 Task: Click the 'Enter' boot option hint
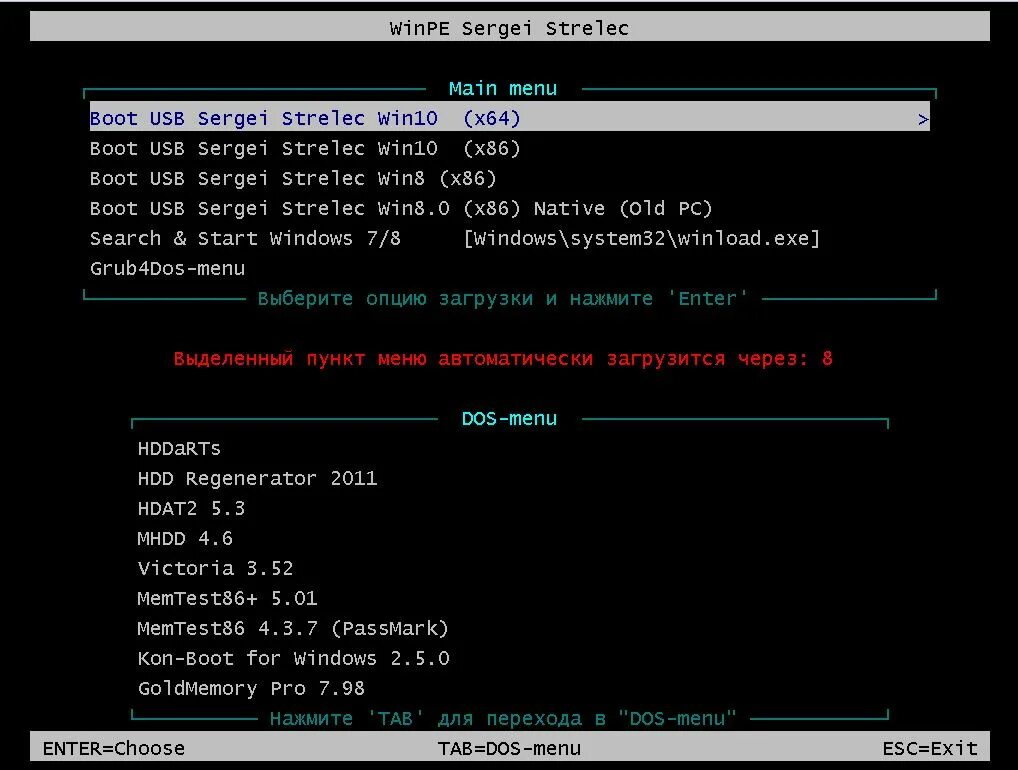click(503, 299)
